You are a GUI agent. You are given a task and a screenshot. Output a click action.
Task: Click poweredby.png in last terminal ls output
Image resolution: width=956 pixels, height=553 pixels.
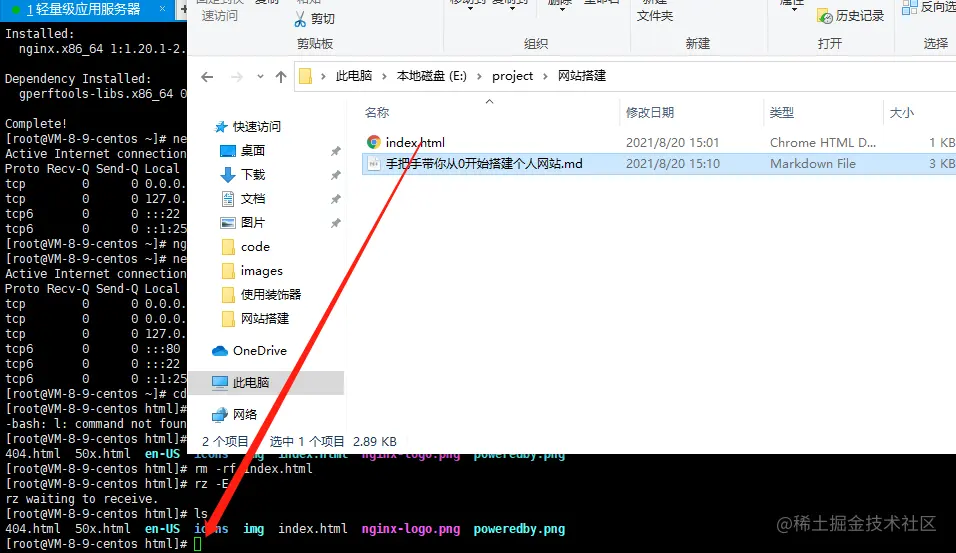[519, 529]
